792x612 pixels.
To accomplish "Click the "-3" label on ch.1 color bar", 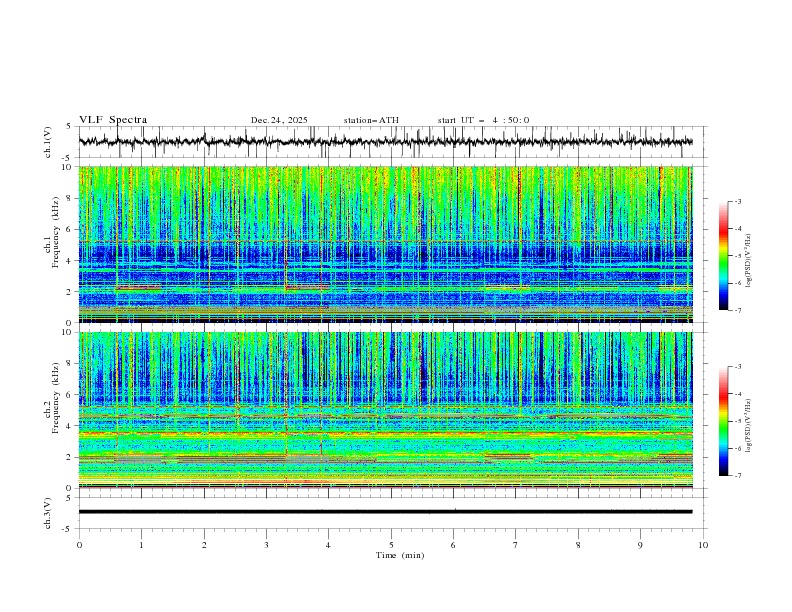I will tap(738, 201).
